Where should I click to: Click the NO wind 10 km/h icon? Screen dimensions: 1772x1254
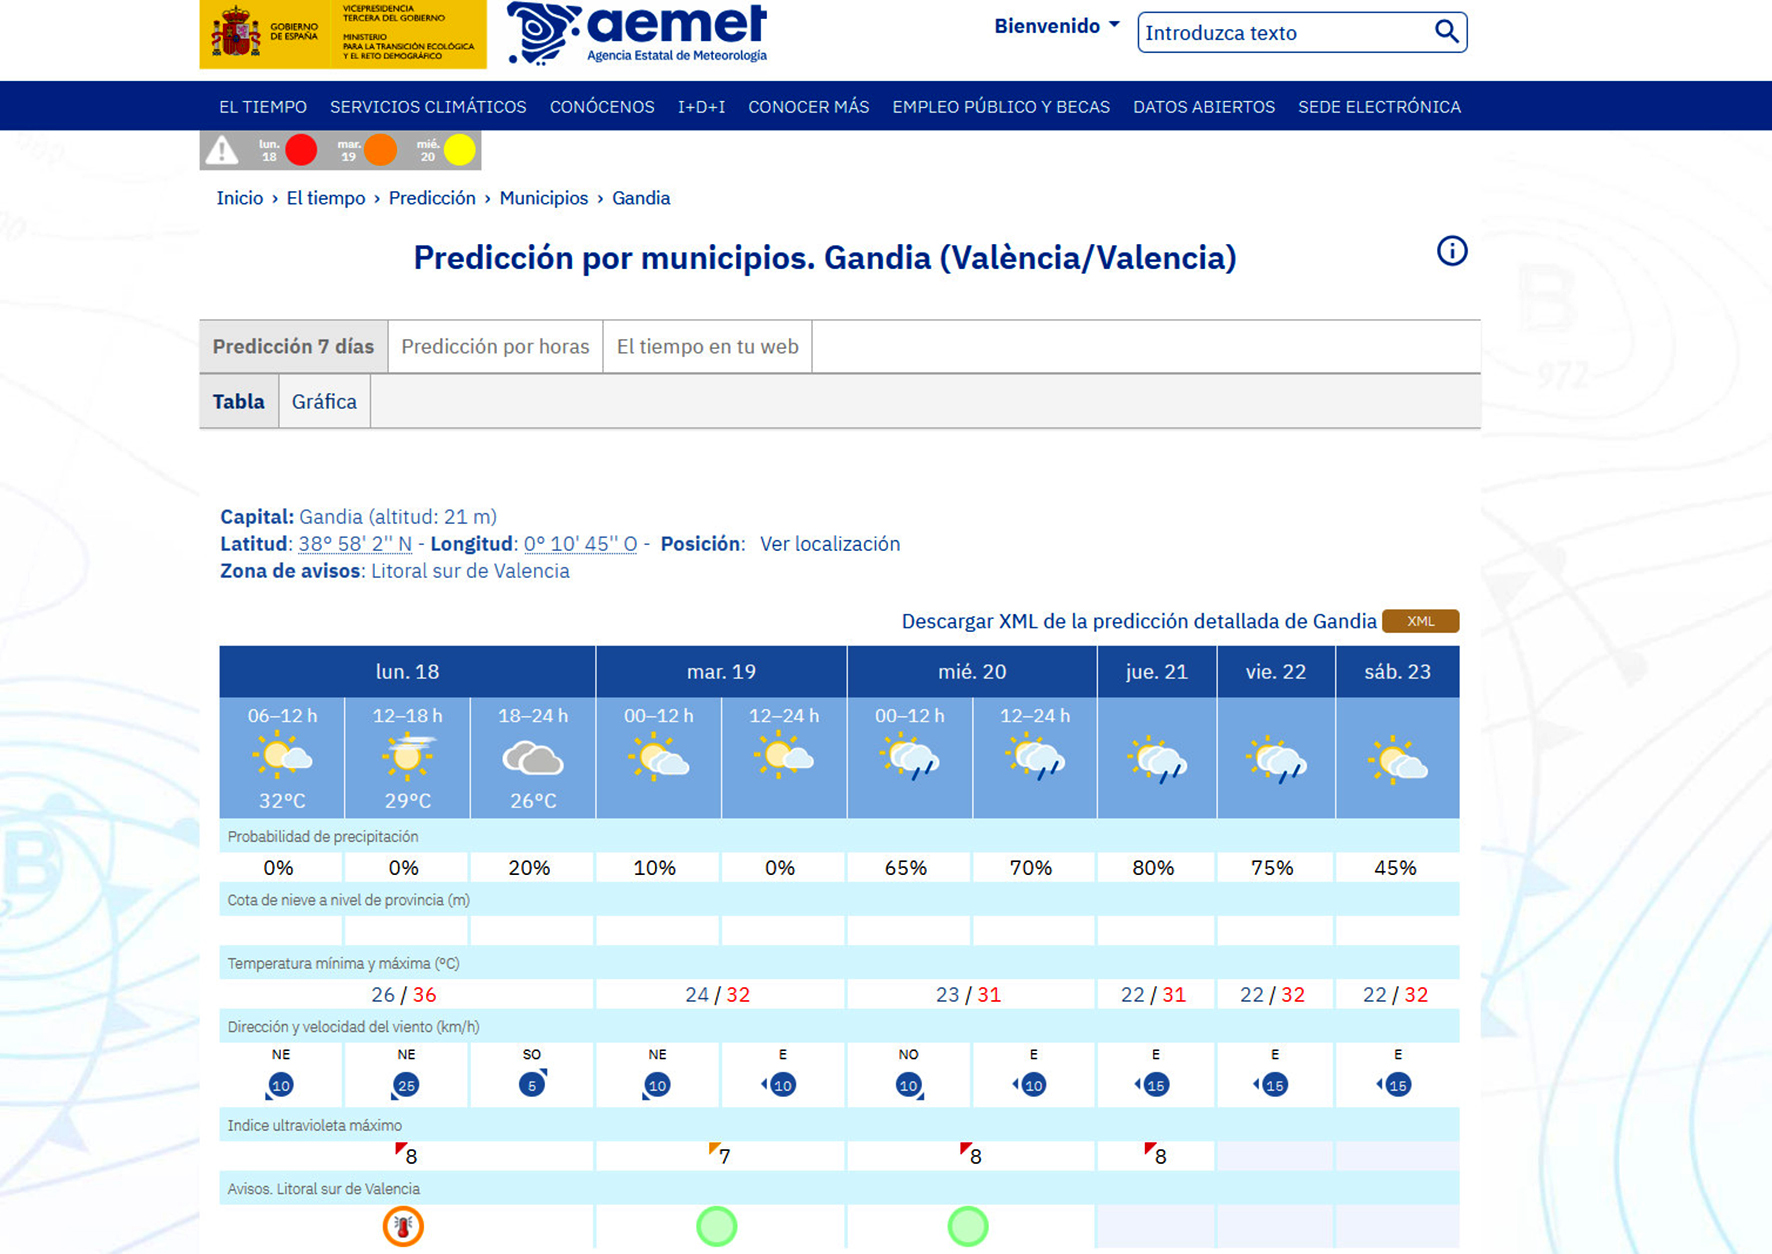pos(908,1085)
